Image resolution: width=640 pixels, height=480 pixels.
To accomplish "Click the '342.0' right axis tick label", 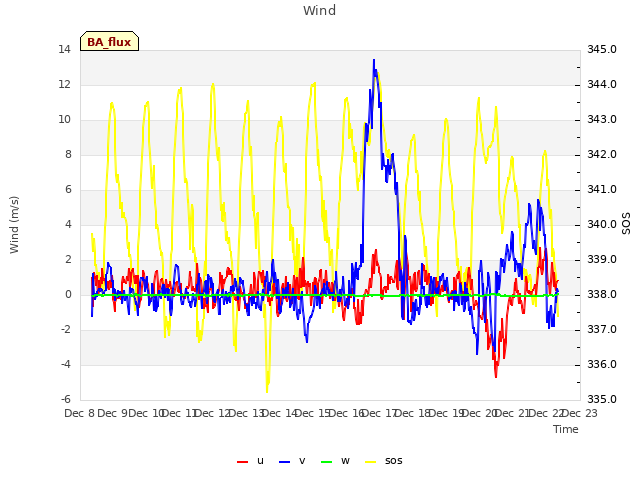I will pyautogui.click(x=602, y=154).
